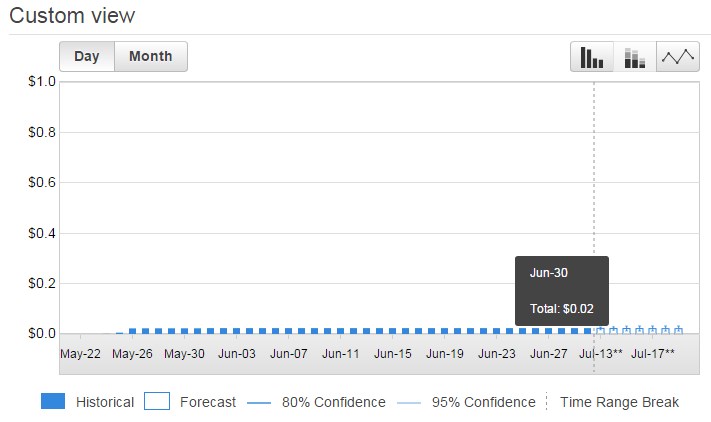Click the Time Range Break dotted marker
Screen dimensions: 711x422
547,402
